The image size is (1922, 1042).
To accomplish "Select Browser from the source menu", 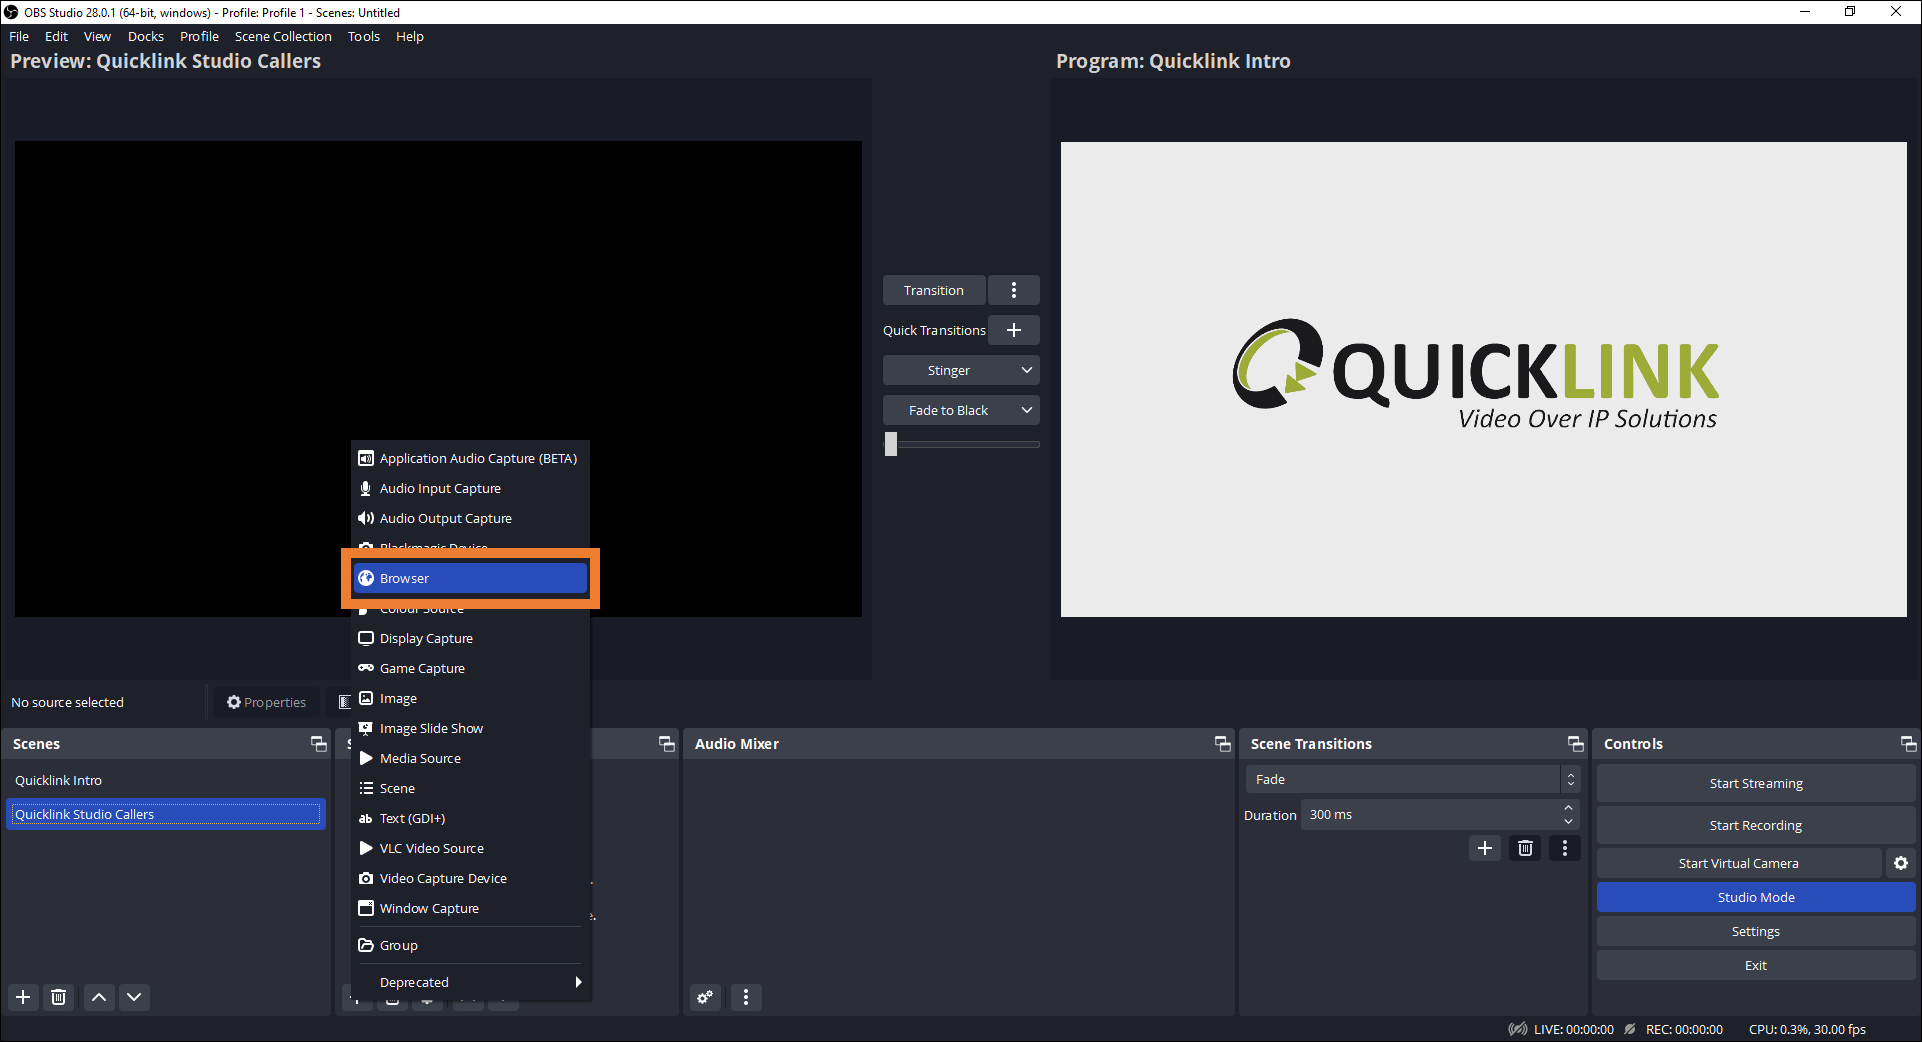I will [470, 578].
